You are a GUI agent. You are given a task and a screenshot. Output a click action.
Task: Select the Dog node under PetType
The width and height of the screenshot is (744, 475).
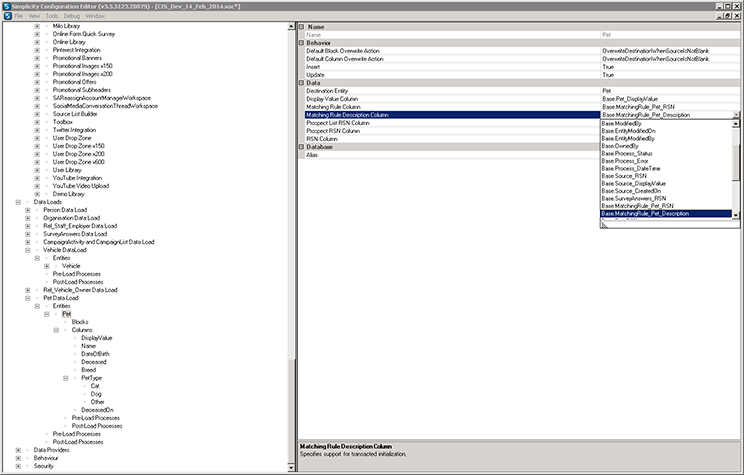coord(96,394)
